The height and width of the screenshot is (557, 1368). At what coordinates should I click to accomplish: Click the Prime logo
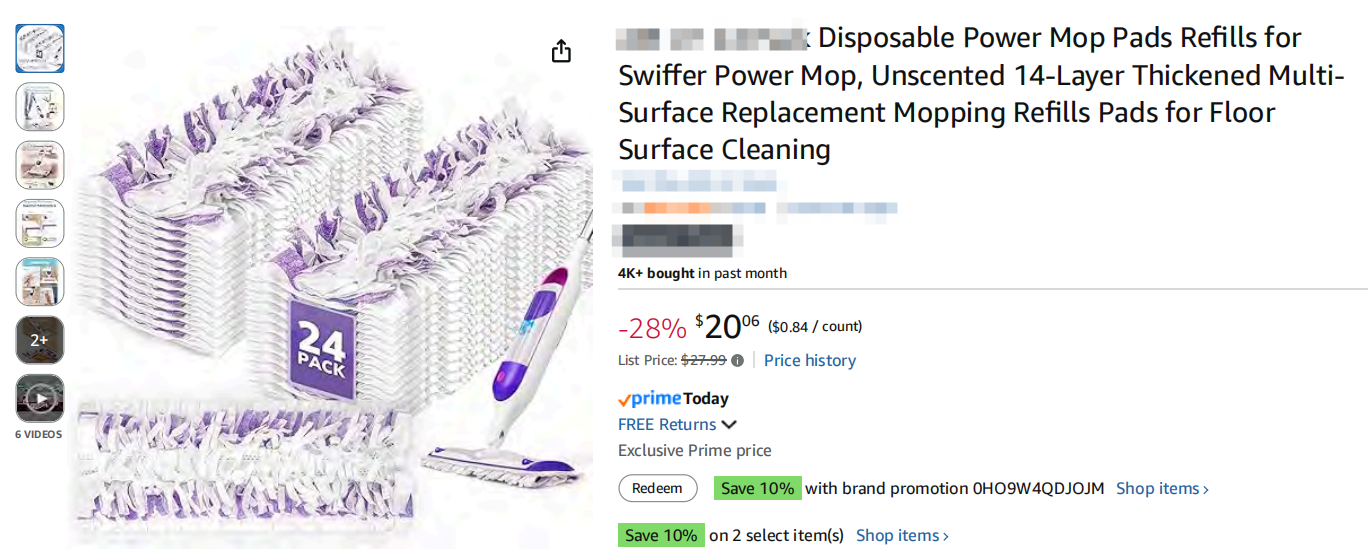(650, 399)
